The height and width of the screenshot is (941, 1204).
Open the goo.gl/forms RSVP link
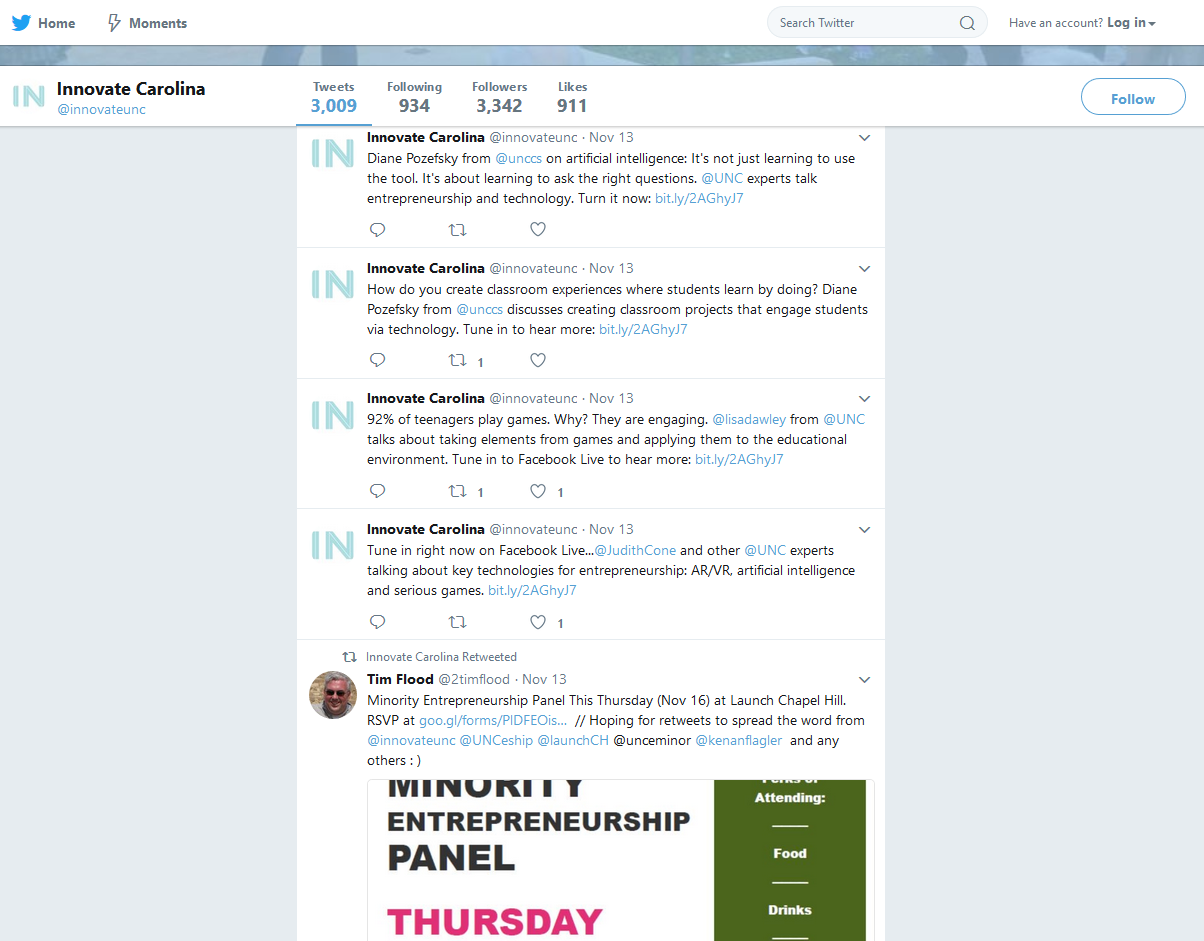[493, 720]
